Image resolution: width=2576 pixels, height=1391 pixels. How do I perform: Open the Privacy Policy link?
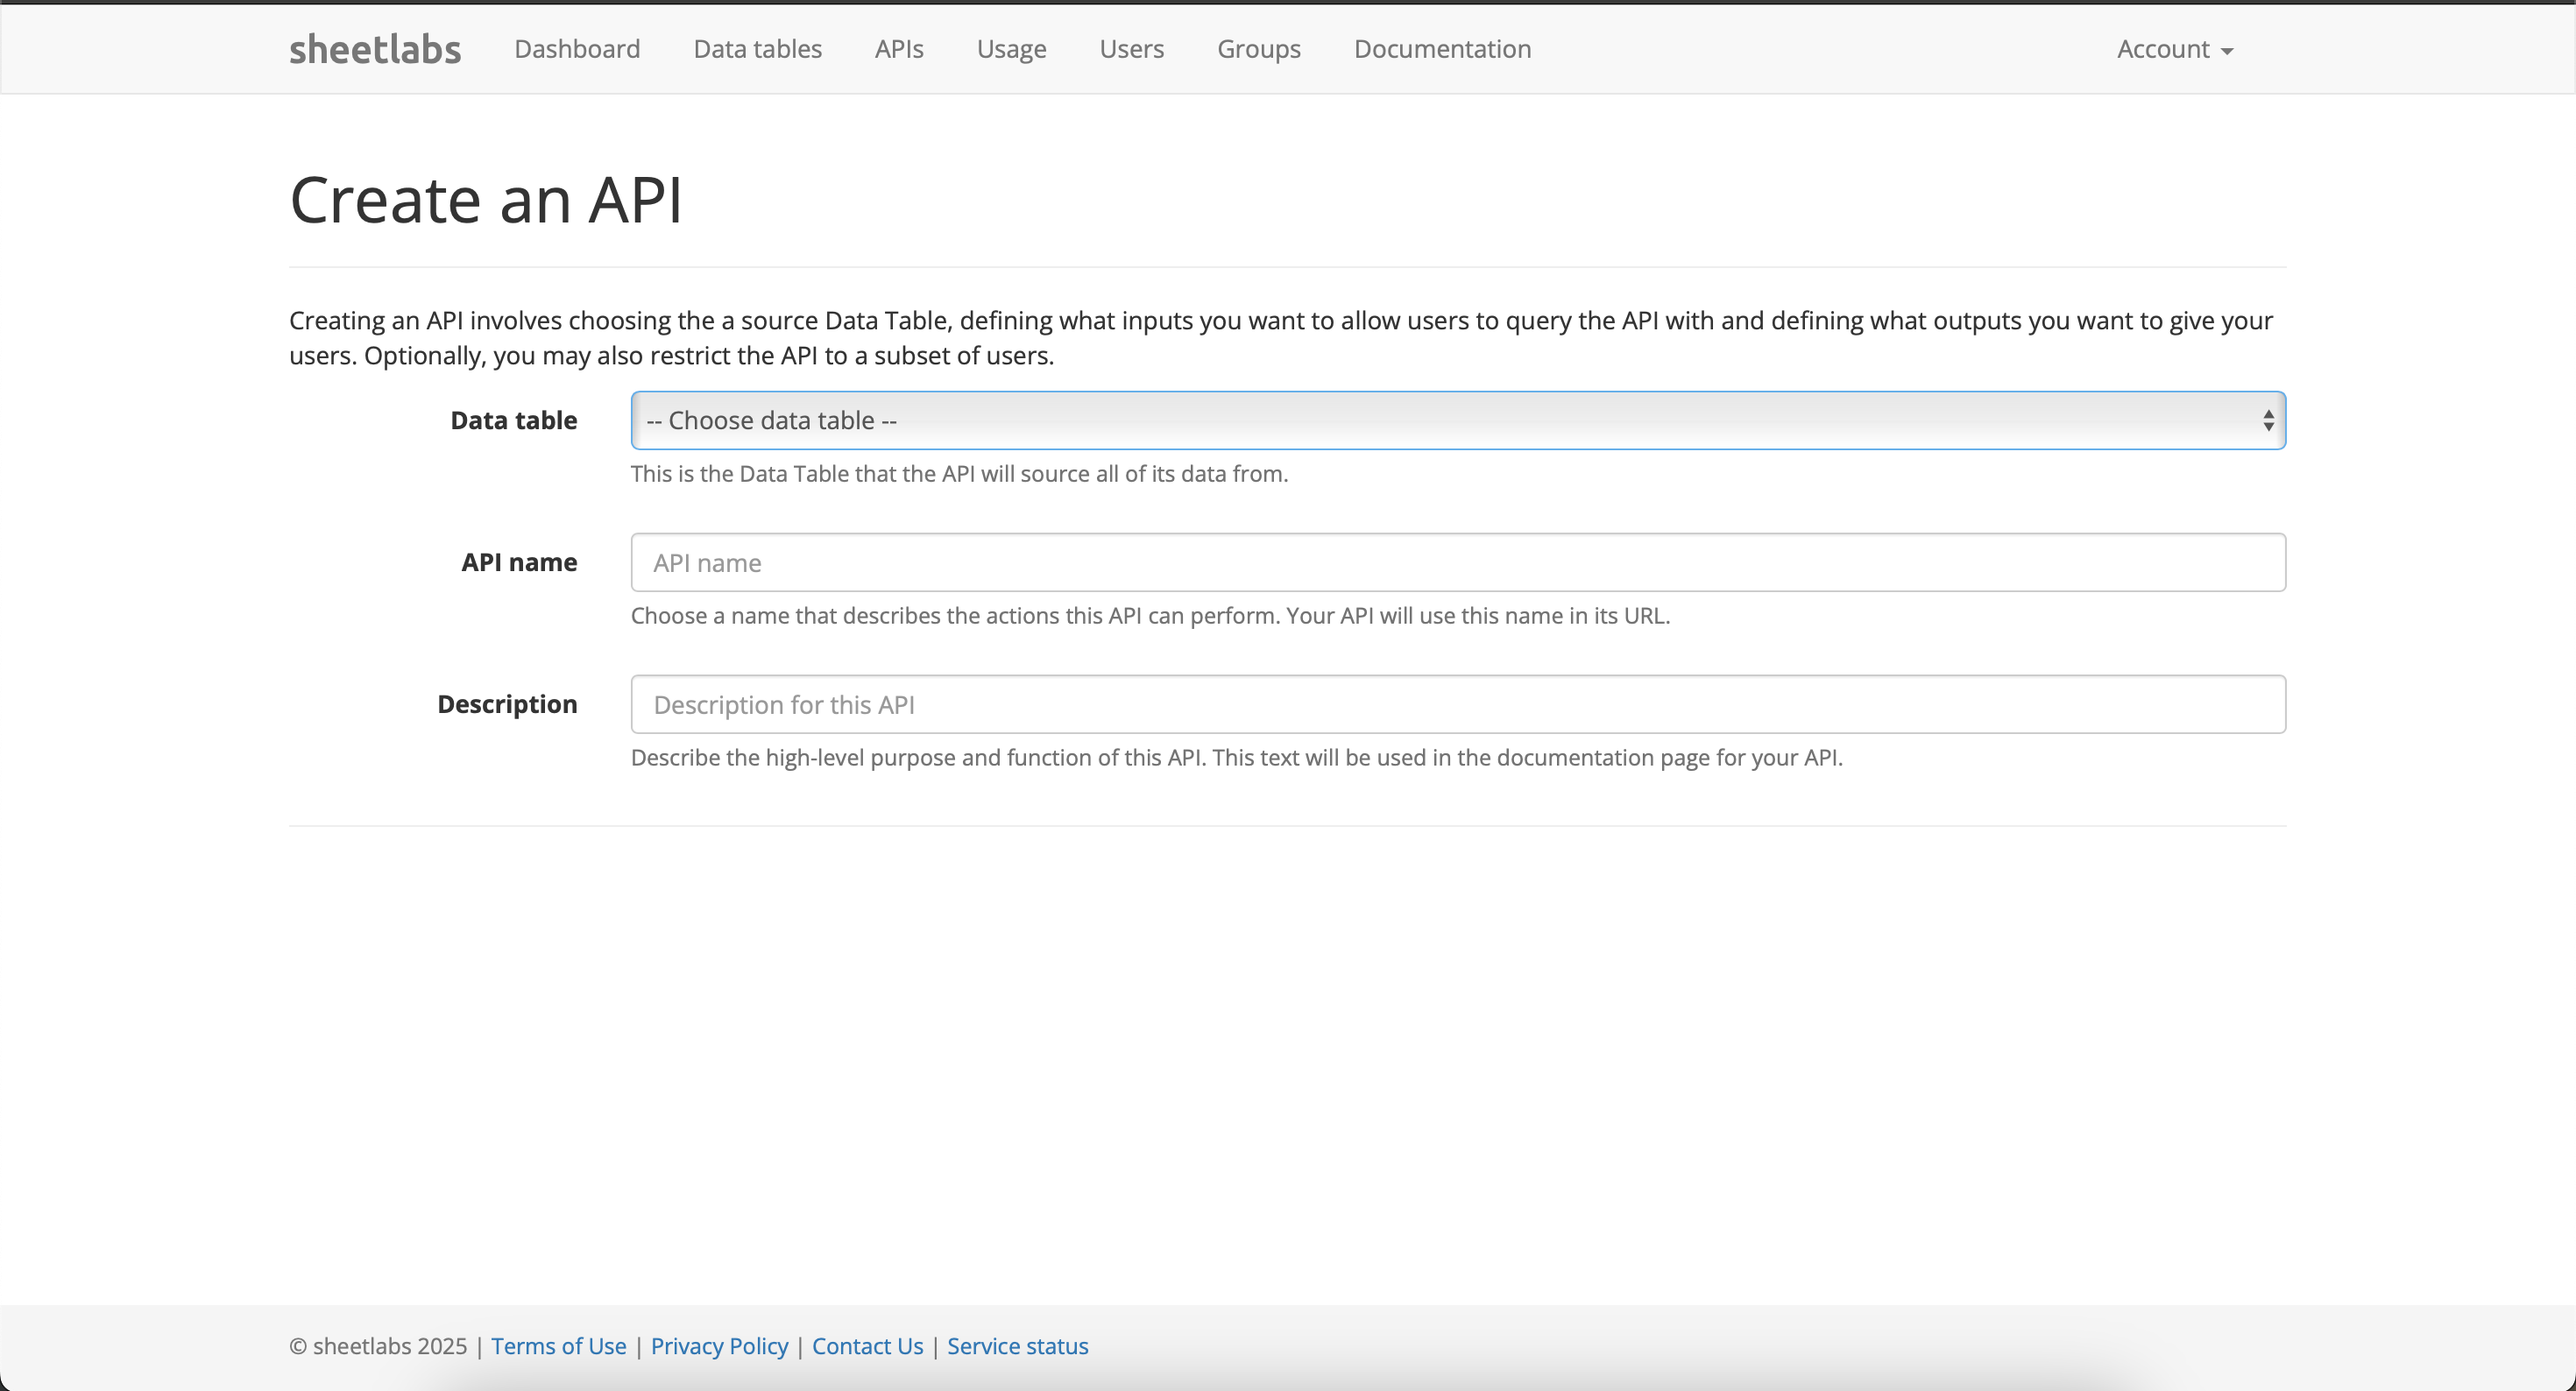719,1346
